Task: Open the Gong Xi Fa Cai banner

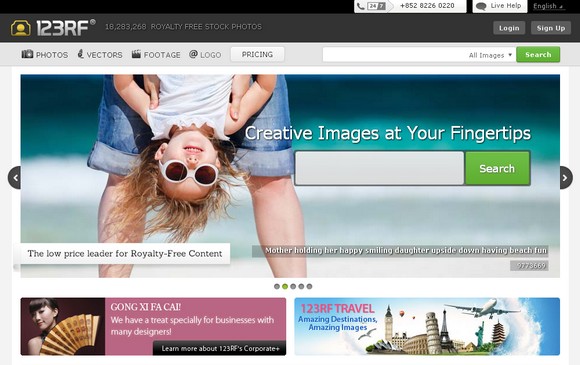Action: click(153, 327)
